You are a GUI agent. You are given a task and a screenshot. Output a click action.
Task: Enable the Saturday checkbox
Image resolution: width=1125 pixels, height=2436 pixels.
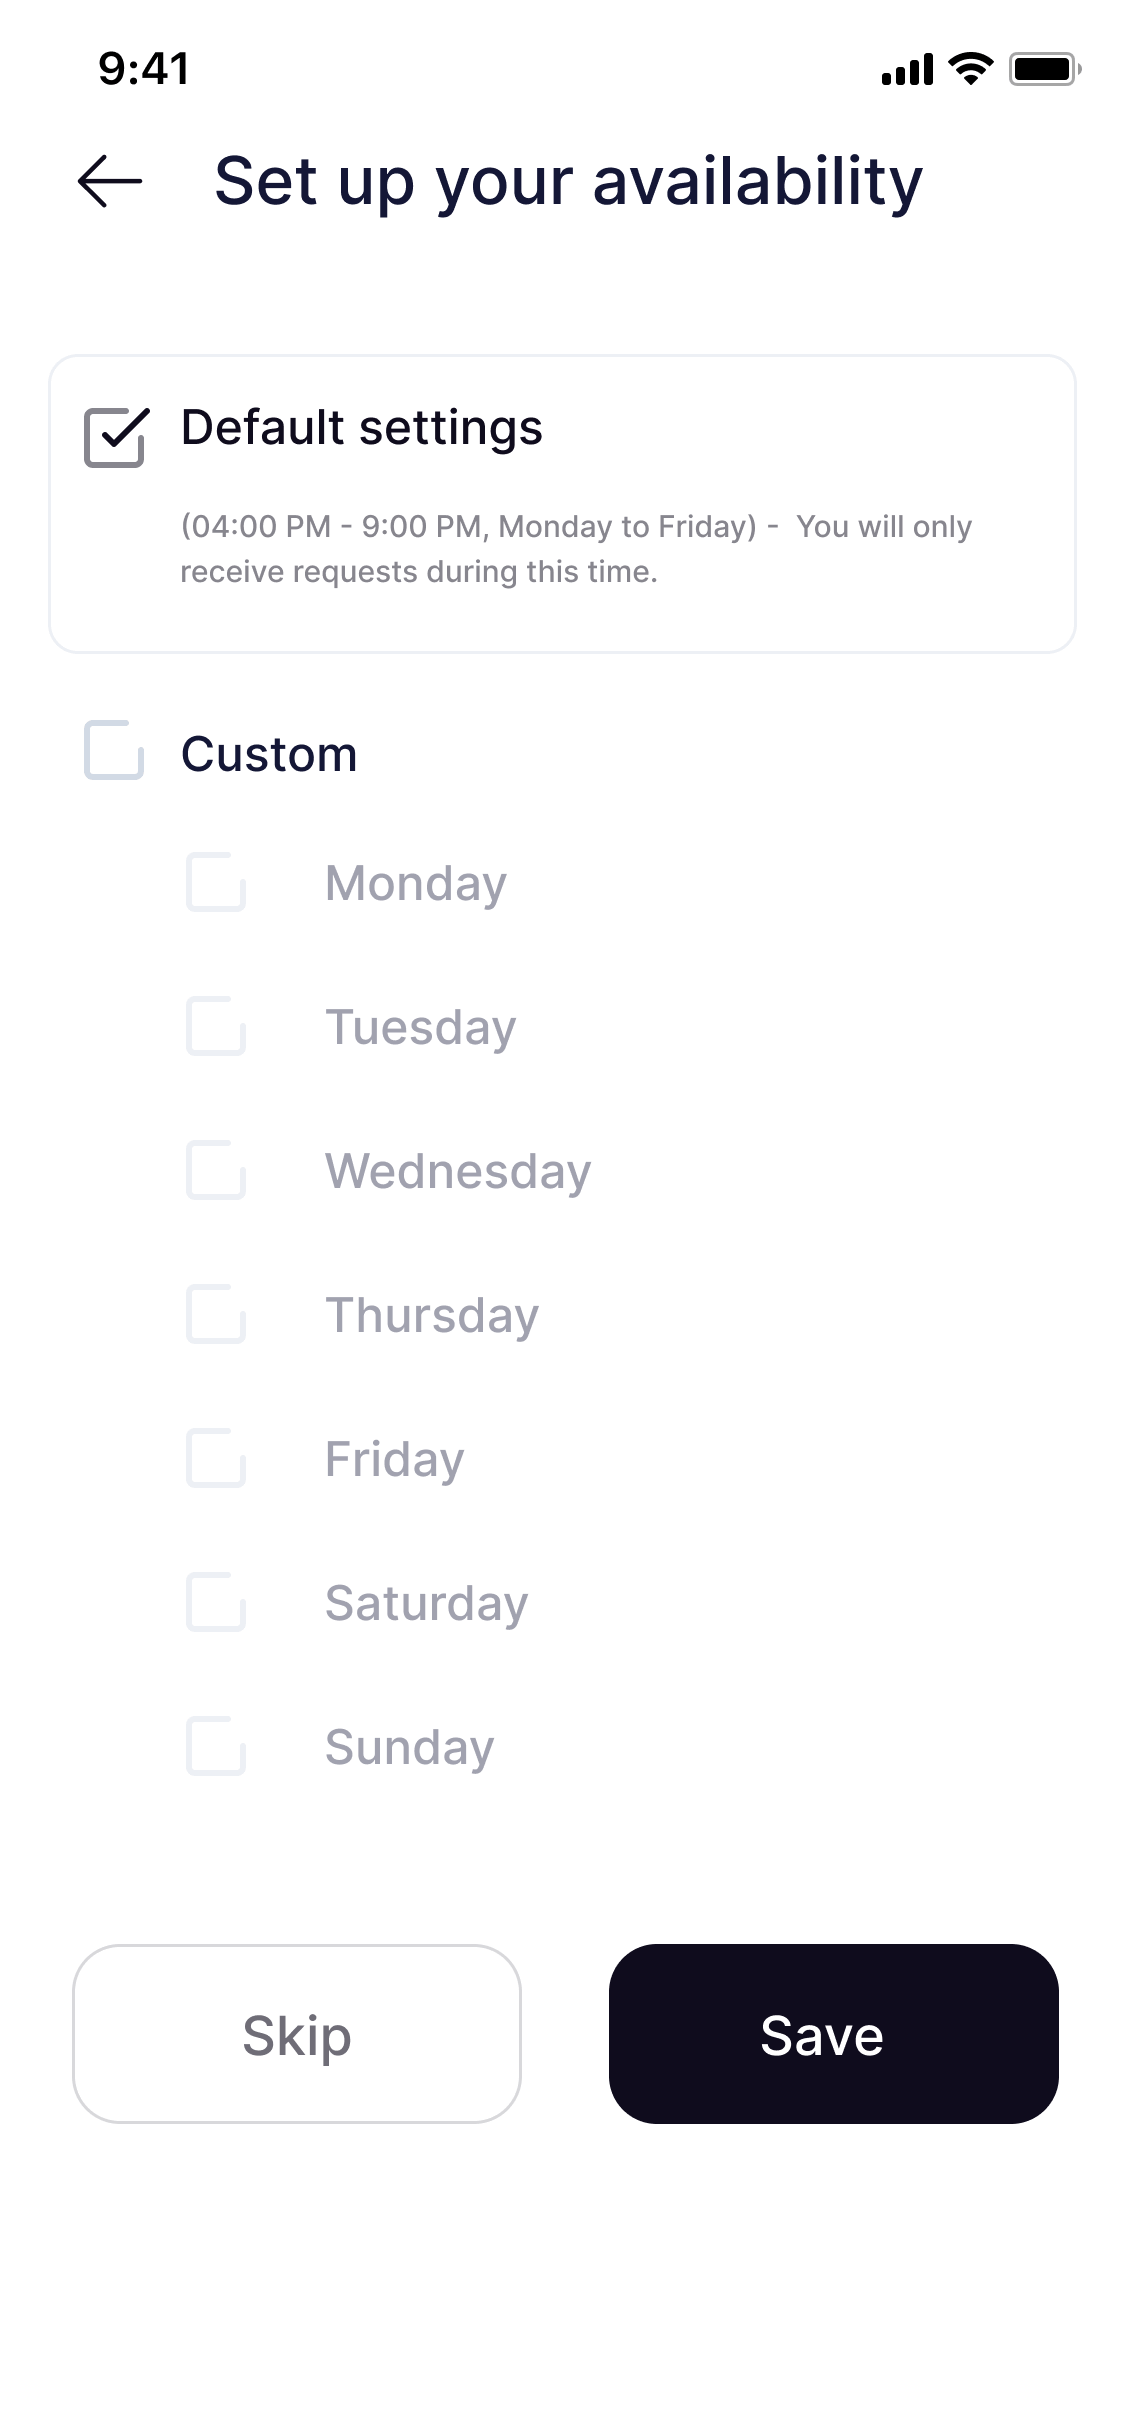click(x=216, y=1602)
